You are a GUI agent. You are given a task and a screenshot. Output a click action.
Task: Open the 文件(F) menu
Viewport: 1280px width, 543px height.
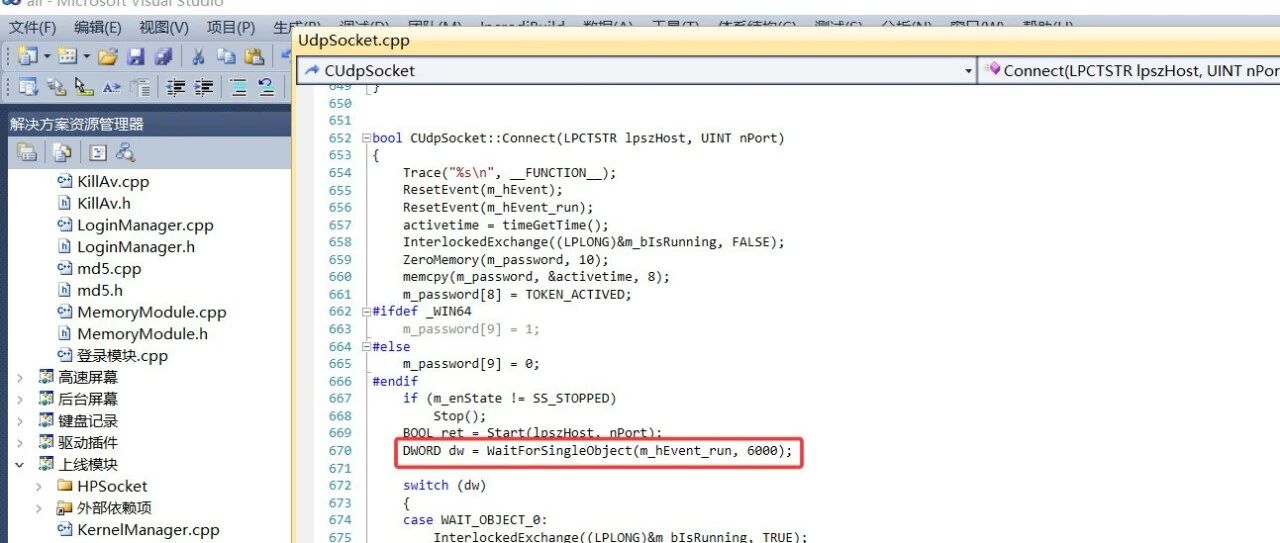pos(32,27)
